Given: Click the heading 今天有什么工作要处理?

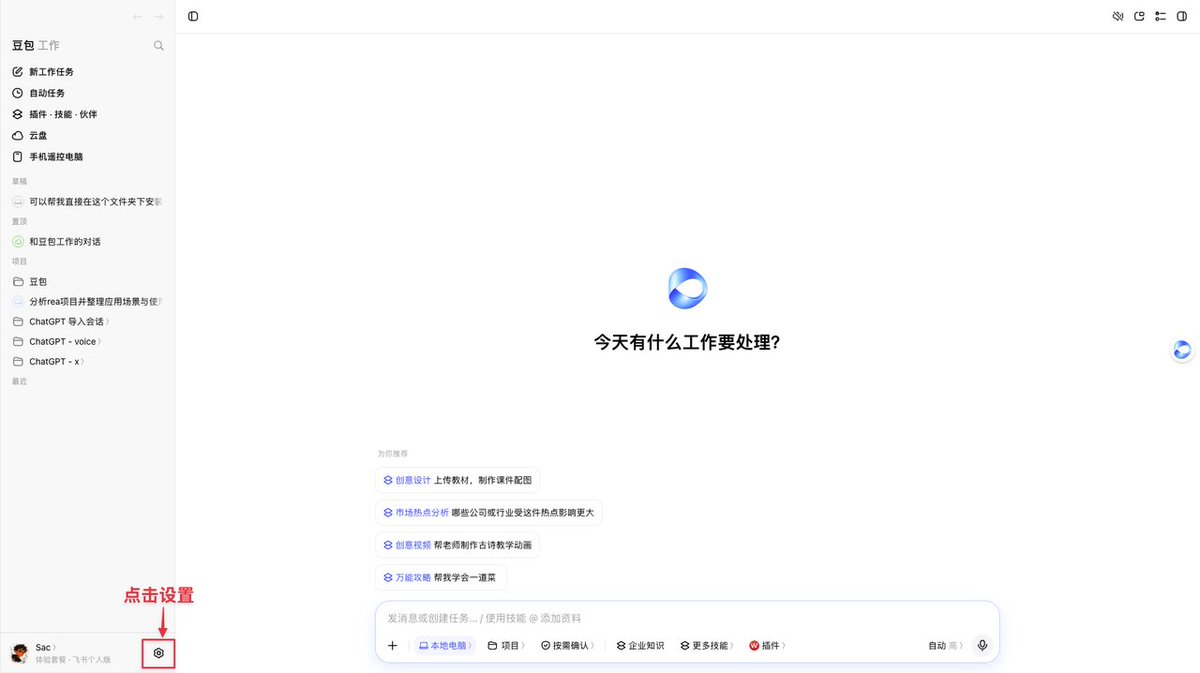Looking at the screenshot, I should click(x=687, y=342).
